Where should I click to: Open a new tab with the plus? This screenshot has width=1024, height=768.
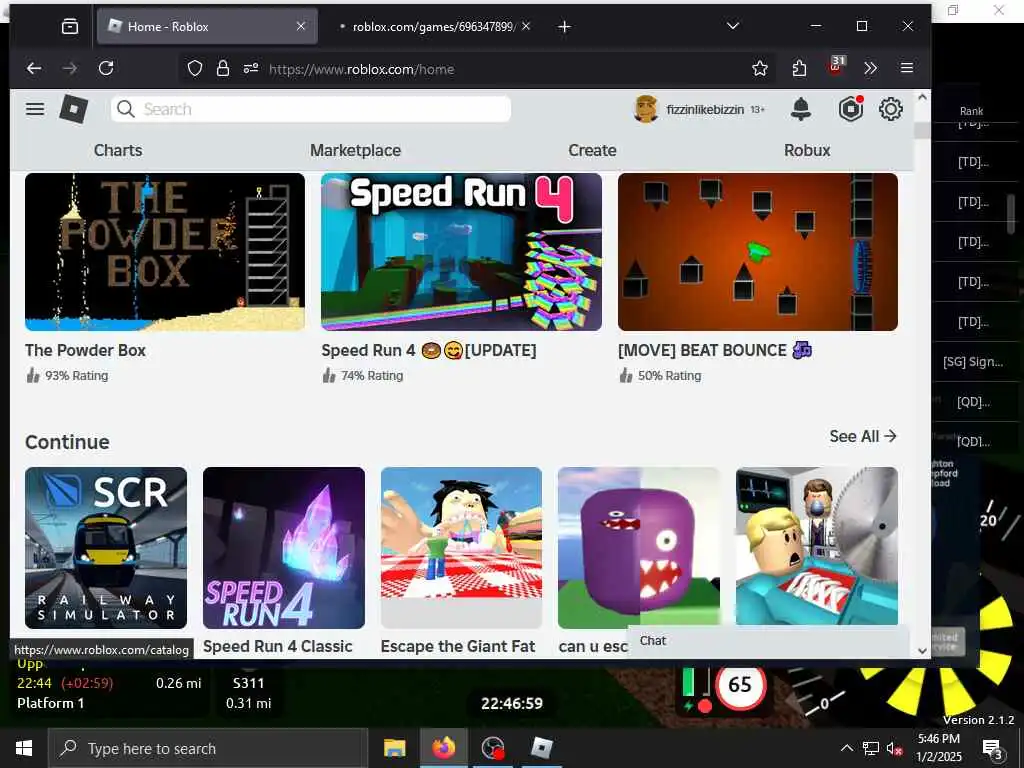(565, 27)
